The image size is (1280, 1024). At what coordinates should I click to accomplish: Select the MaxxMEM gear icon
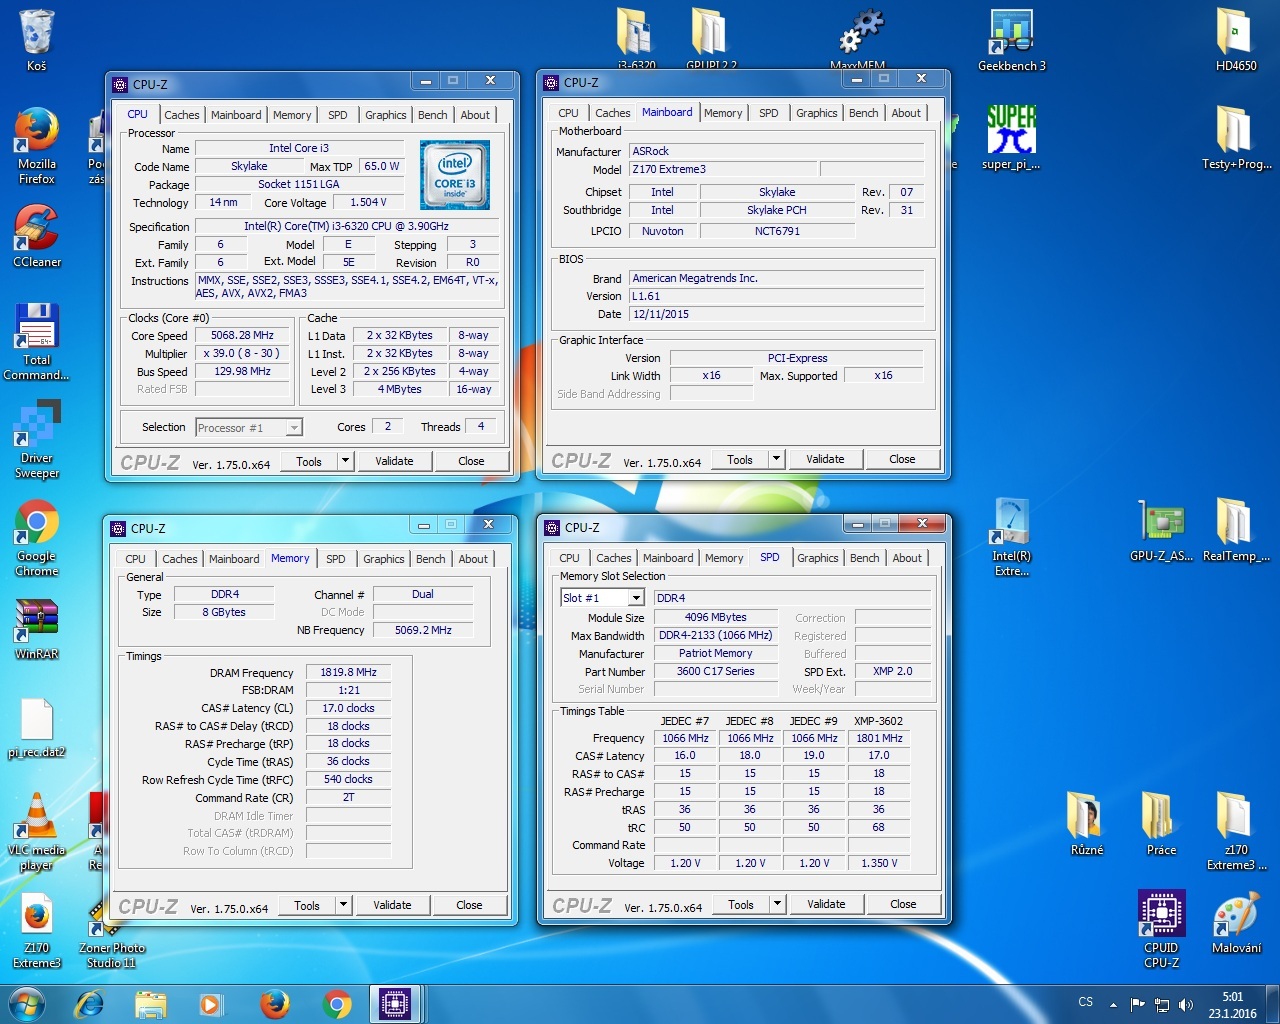pos(858,38)
